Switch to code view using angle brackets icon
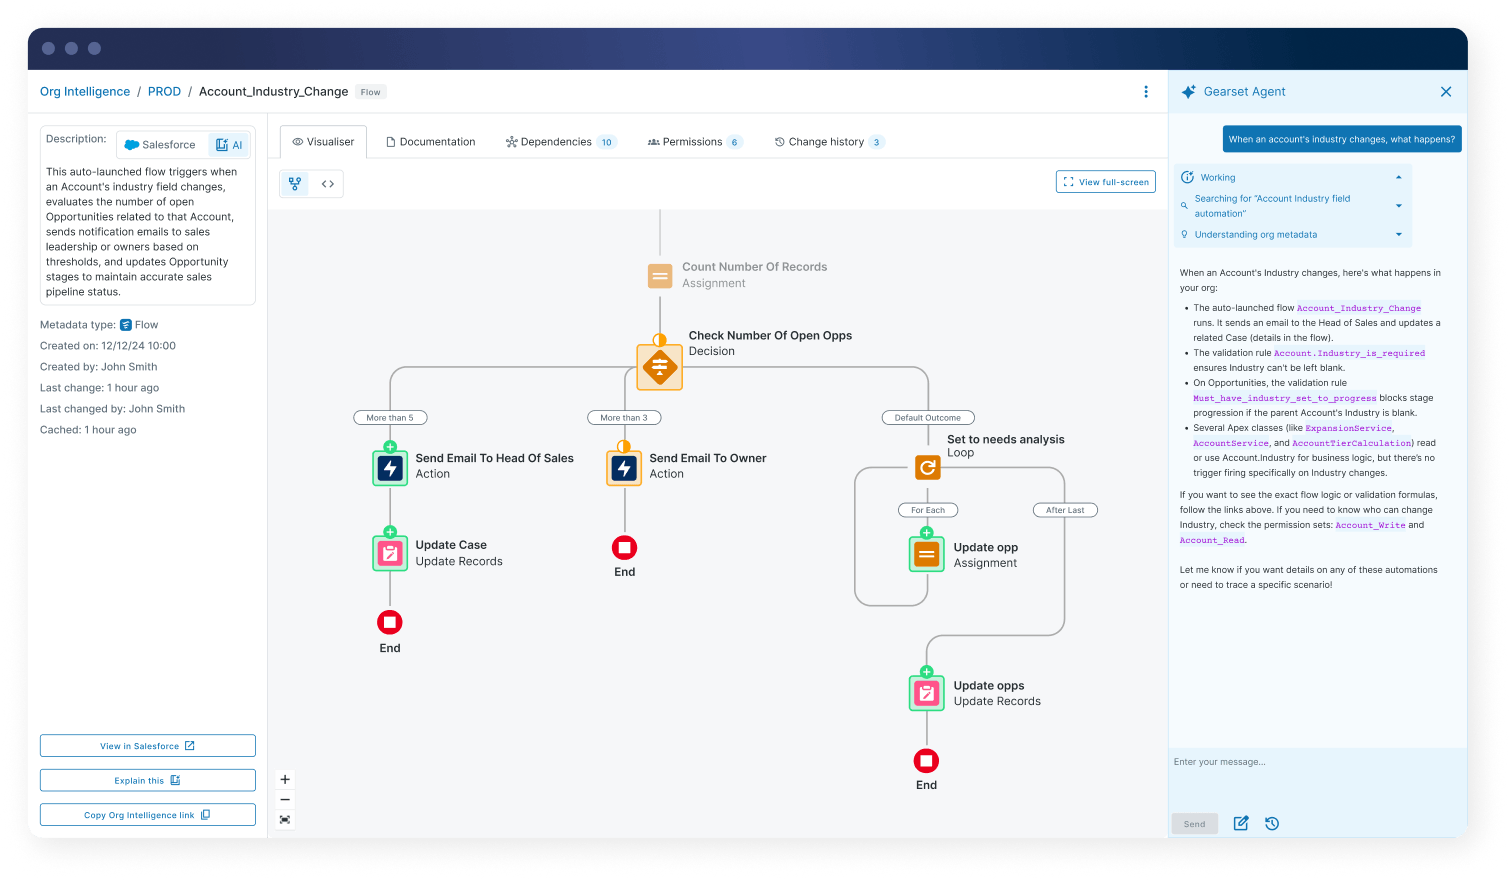Screen dimensions: 1510x880 [x=327, y=183]
